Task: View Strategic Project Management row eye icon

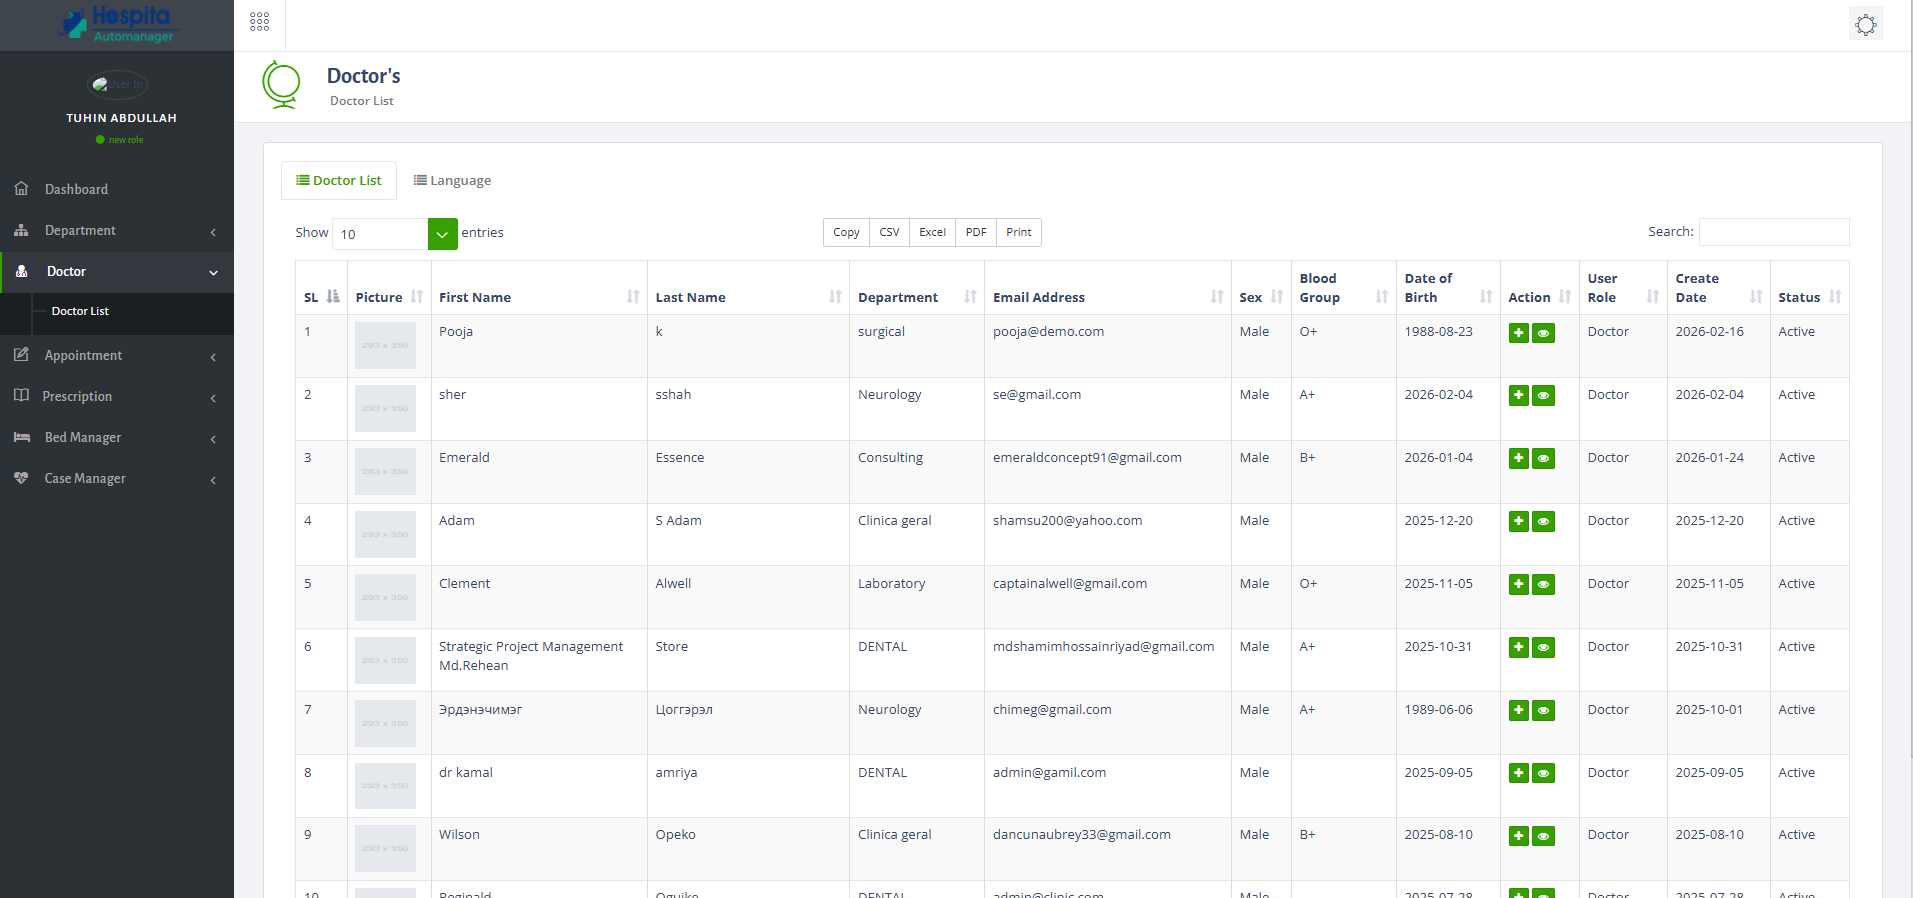Action: 1544,648
